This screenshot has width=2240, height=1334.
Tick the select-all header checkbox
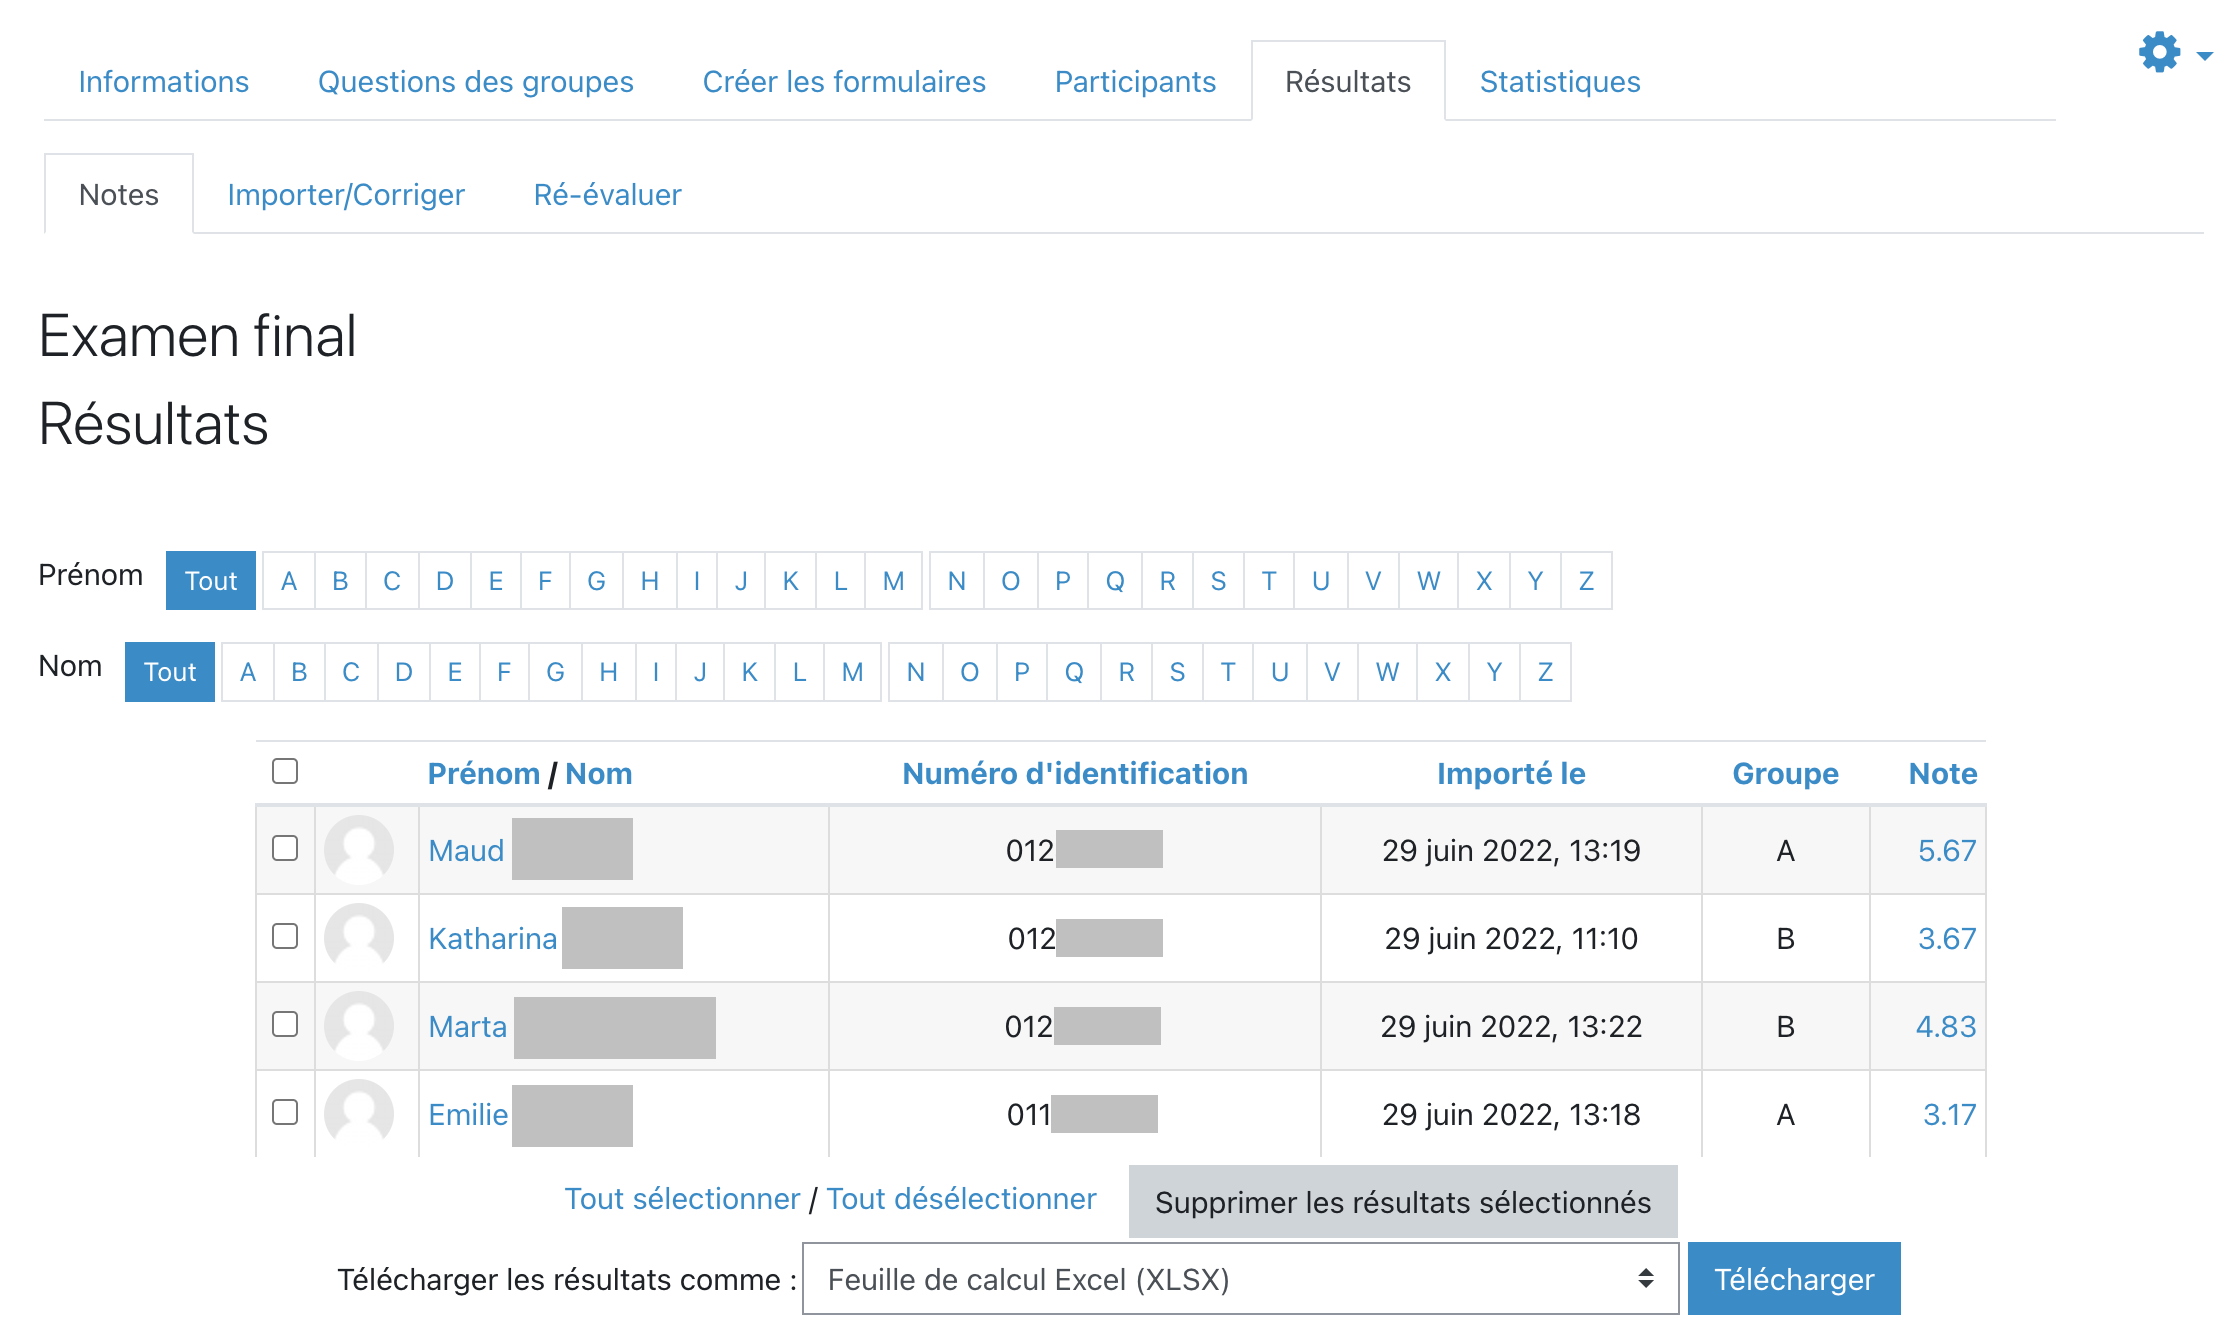coord(285,771)
